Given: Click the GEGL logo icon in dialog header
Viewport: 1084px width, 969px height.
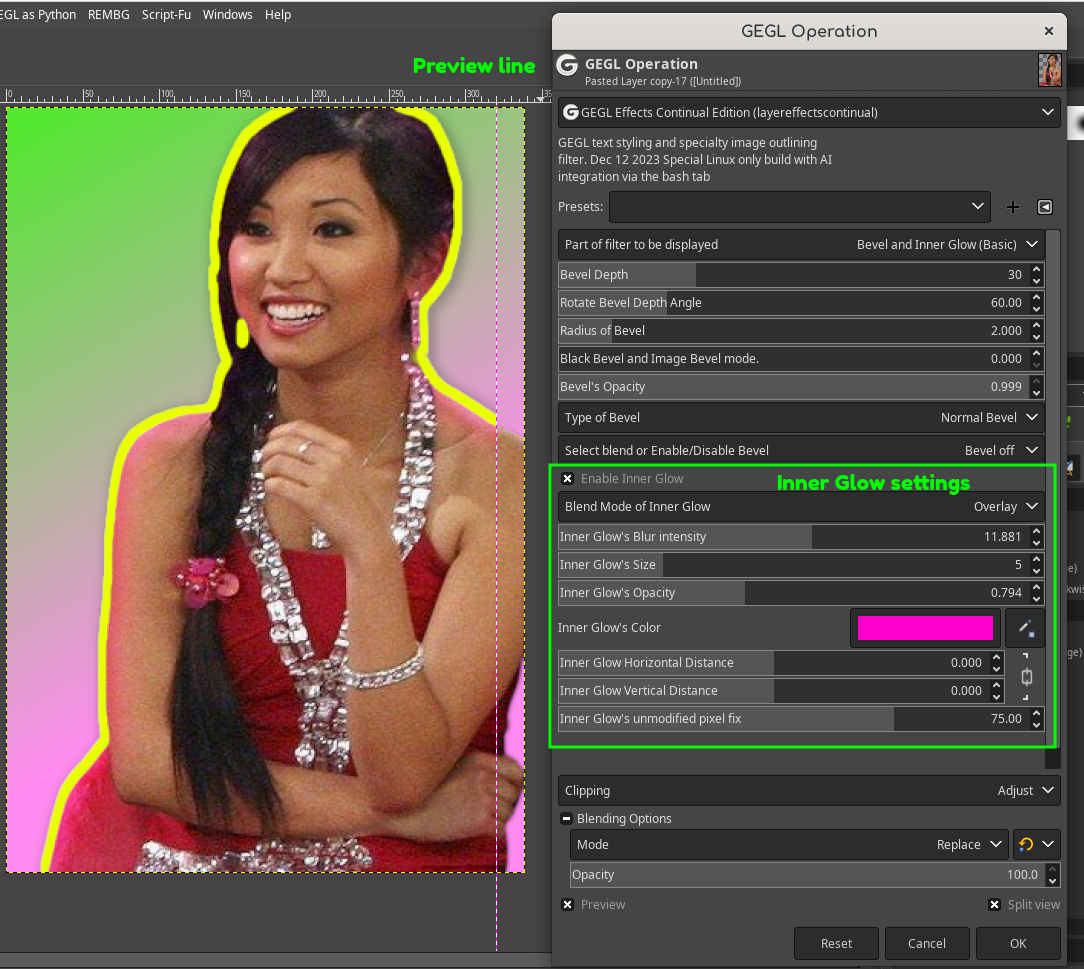Looking at the screenshot, I should 568,66.
